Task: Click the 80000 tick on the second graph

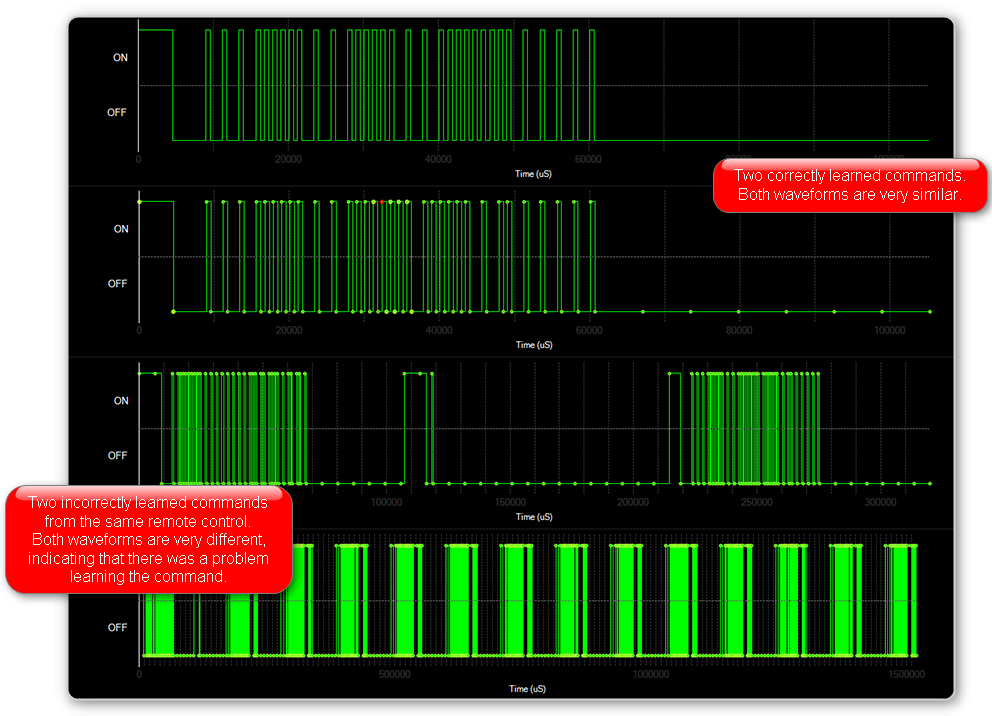Action: [x=739, y=331]
